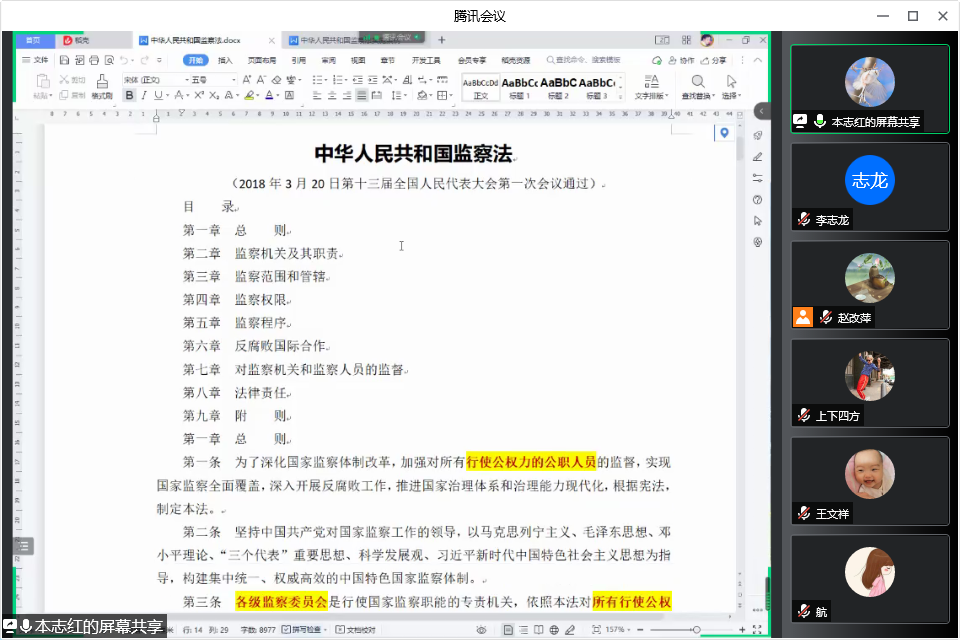The height and width of the screenshot is (640, 960).
Task: Click the Save icon in quick access toolbar
Action: tap(63, 60)
